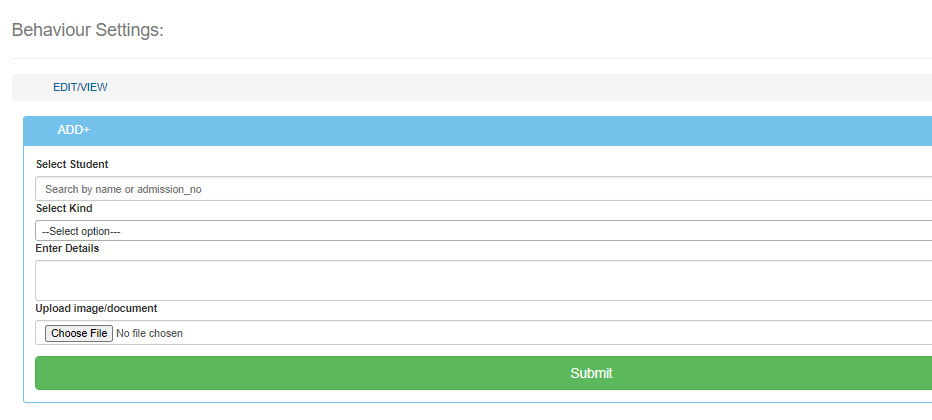
Task: Click the 'No file chosen' text
Action: [149, 333]
